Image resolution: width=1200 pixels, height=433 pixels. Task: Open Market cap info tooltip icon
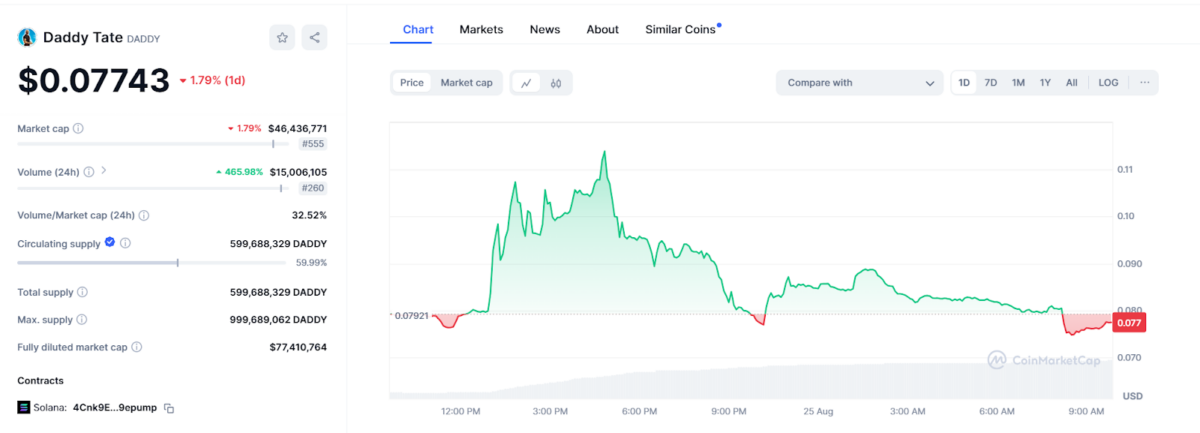(x=78, y=129)
